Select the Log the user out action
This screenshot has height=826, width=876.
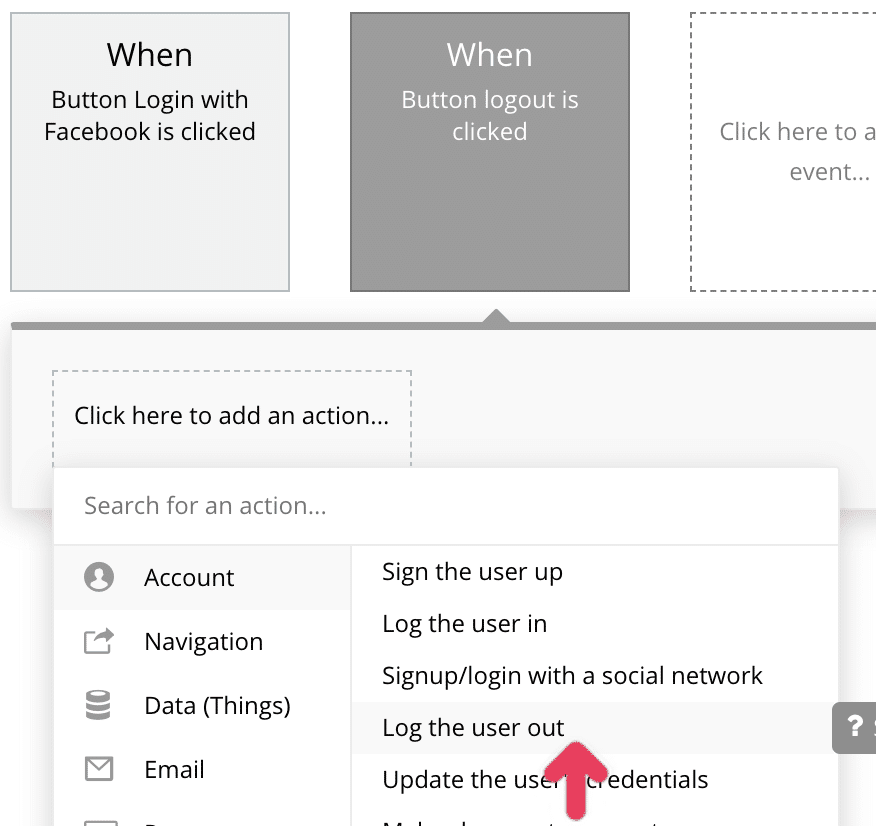click(473, 728)
